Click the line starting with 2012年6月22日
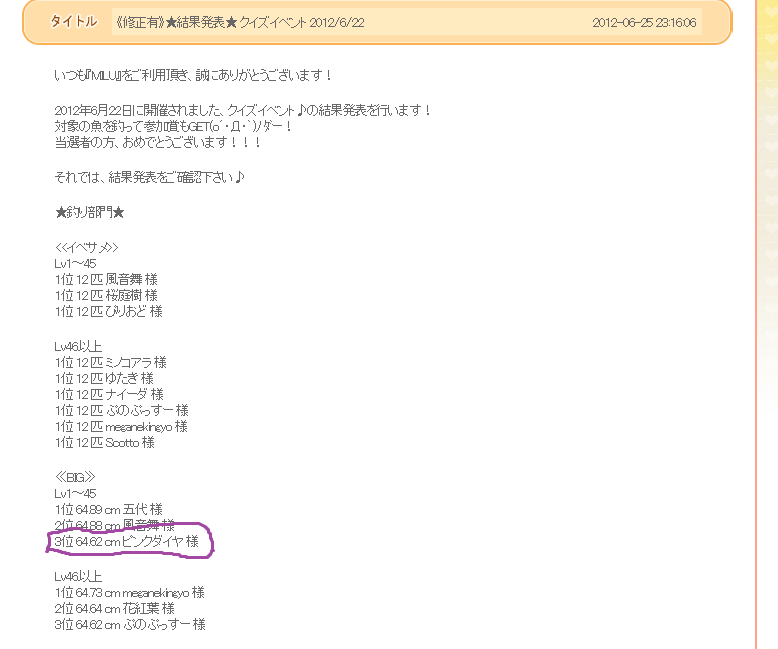Screen dimensions: 778x649 click(243, 110)
